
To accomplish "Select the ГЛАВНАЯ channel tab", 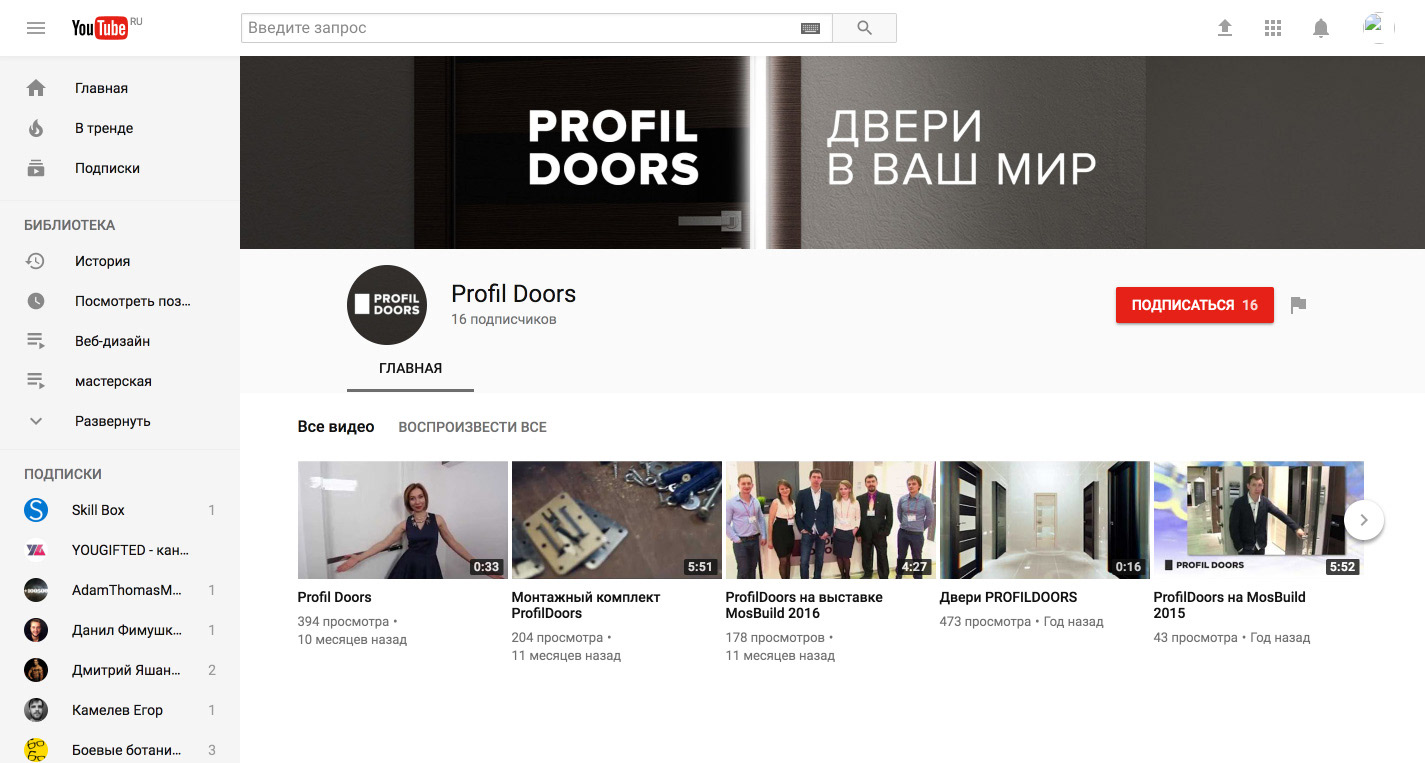I will pos(410,368).
